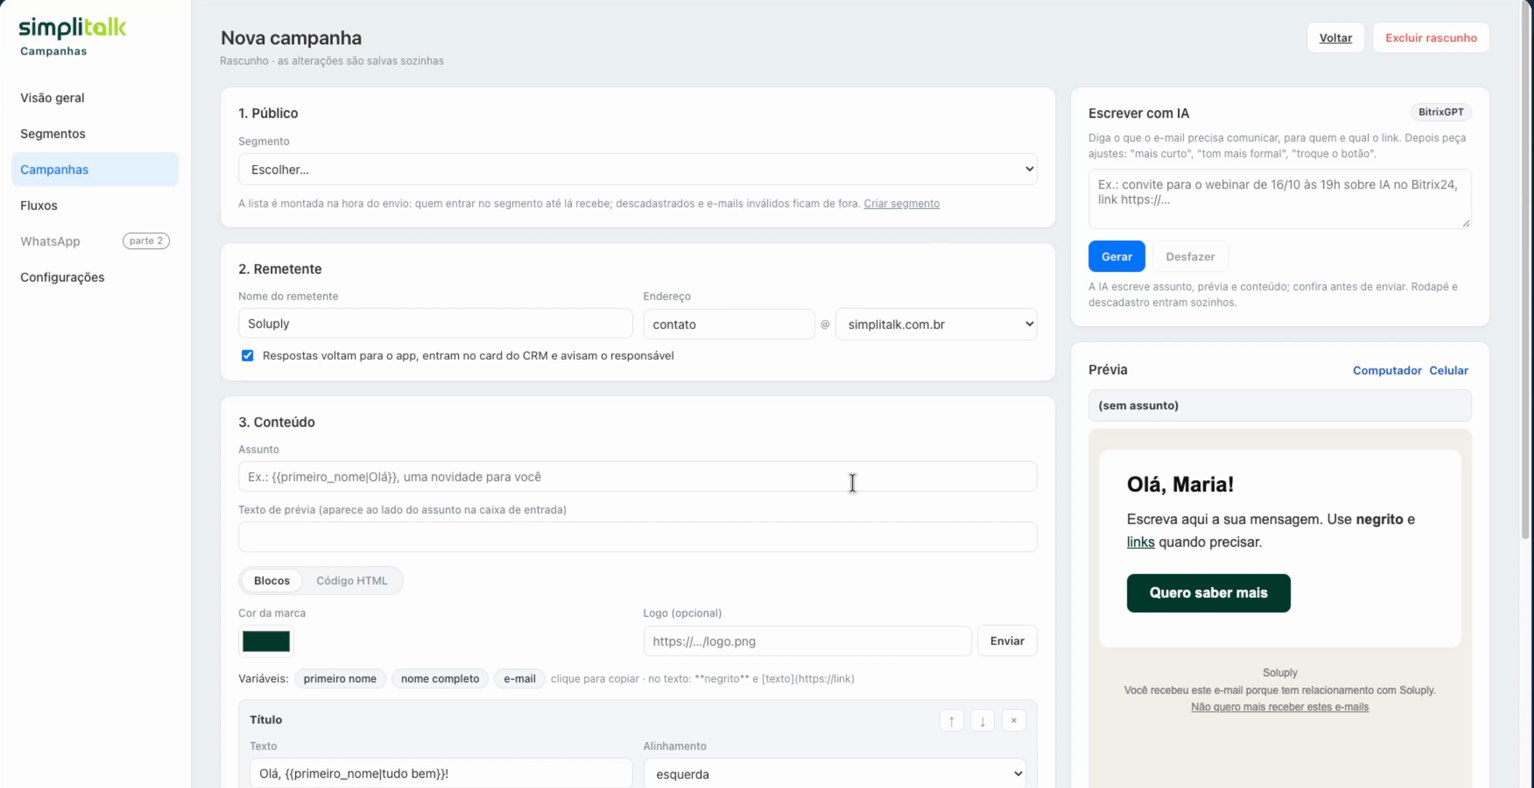This screenshot has width=1534, height=788.
Task: Open the Alinhamento dropdown
Action: (835, 774)
